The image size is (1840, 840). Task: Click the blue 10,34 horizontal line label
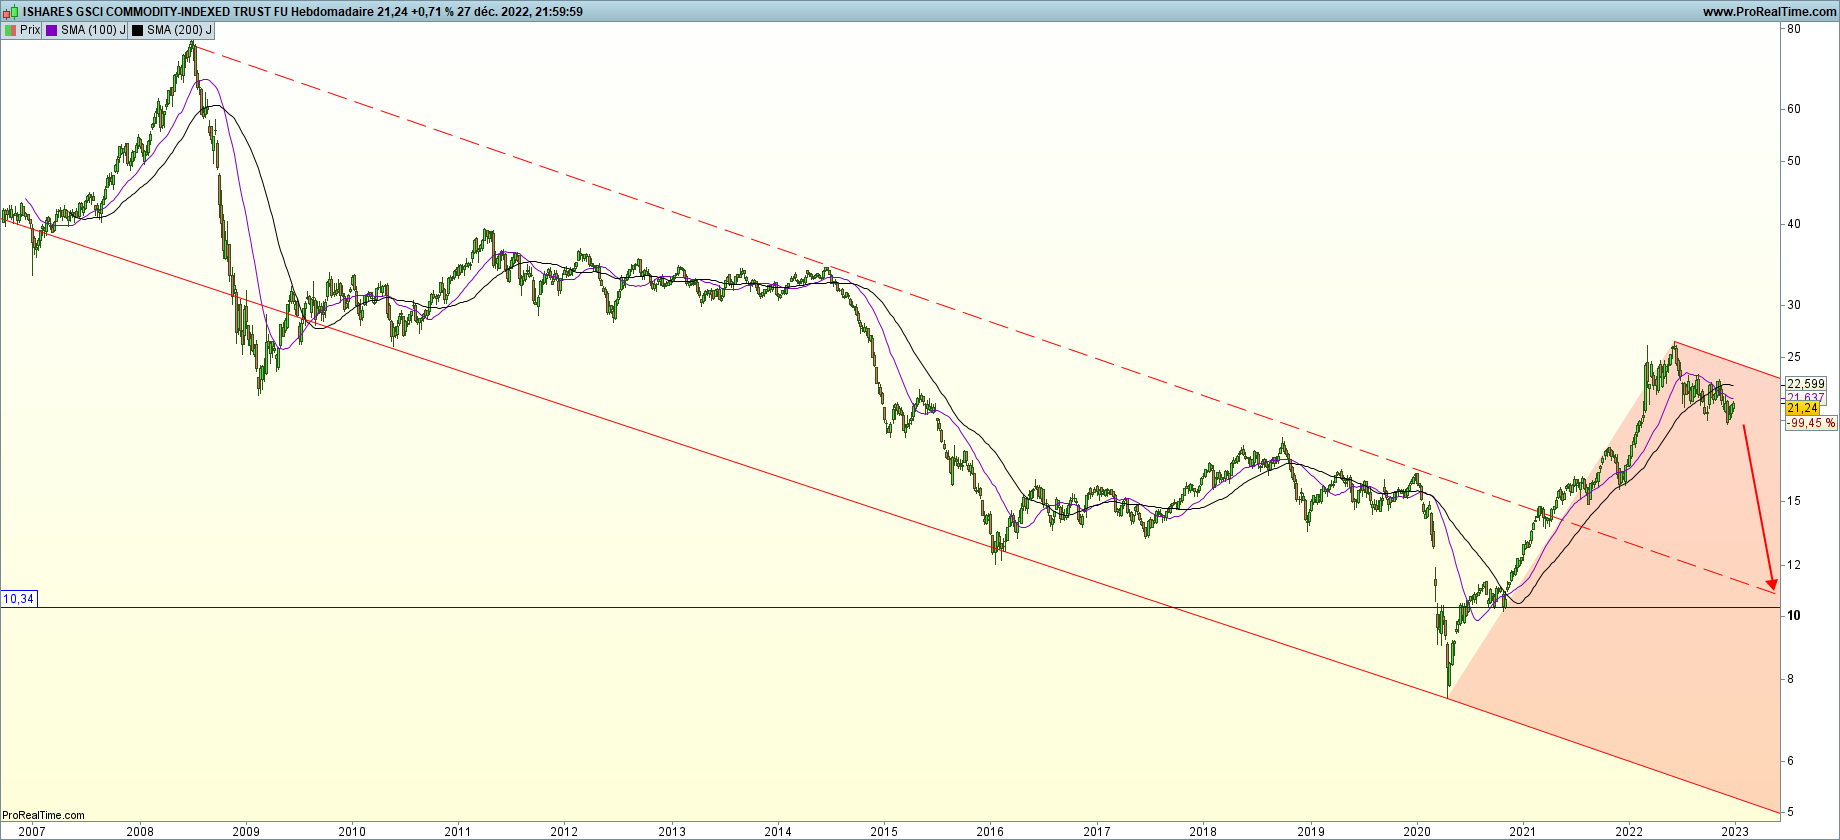coord(18,599)
